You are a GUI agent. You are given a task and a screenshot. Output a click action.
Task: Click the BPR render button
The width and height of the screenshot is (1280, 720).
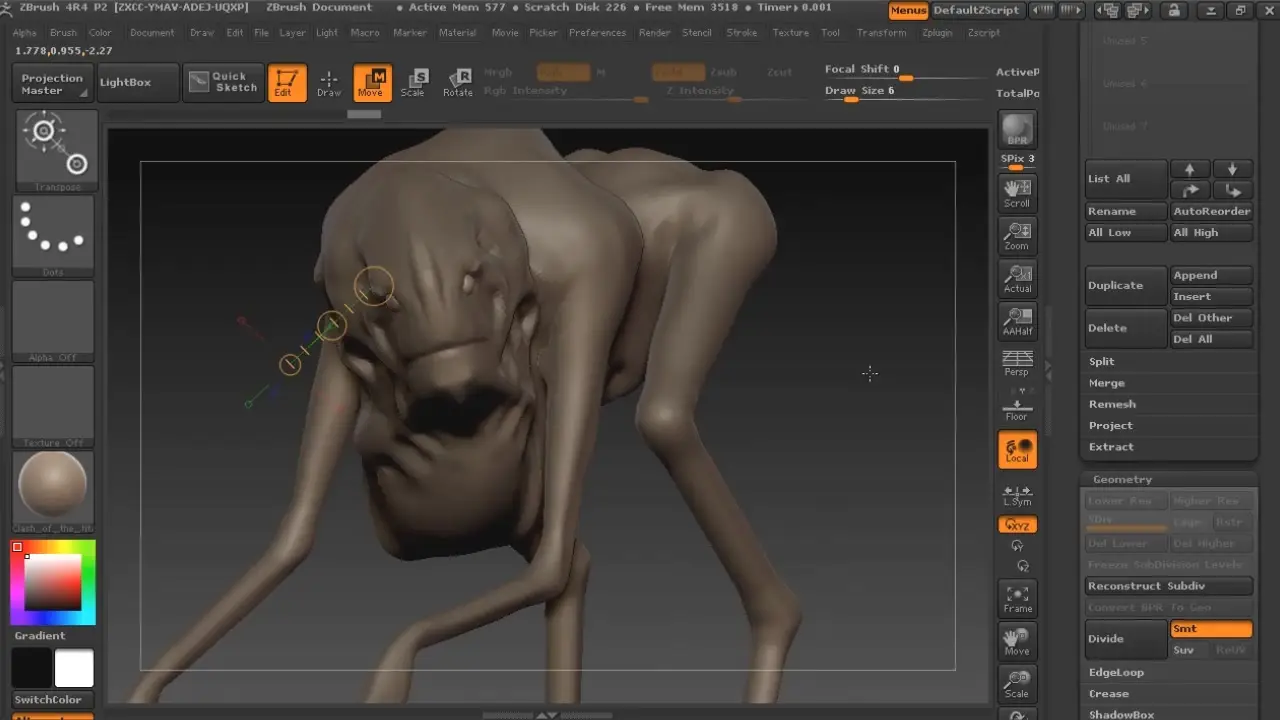click(x=1017, y=129)
